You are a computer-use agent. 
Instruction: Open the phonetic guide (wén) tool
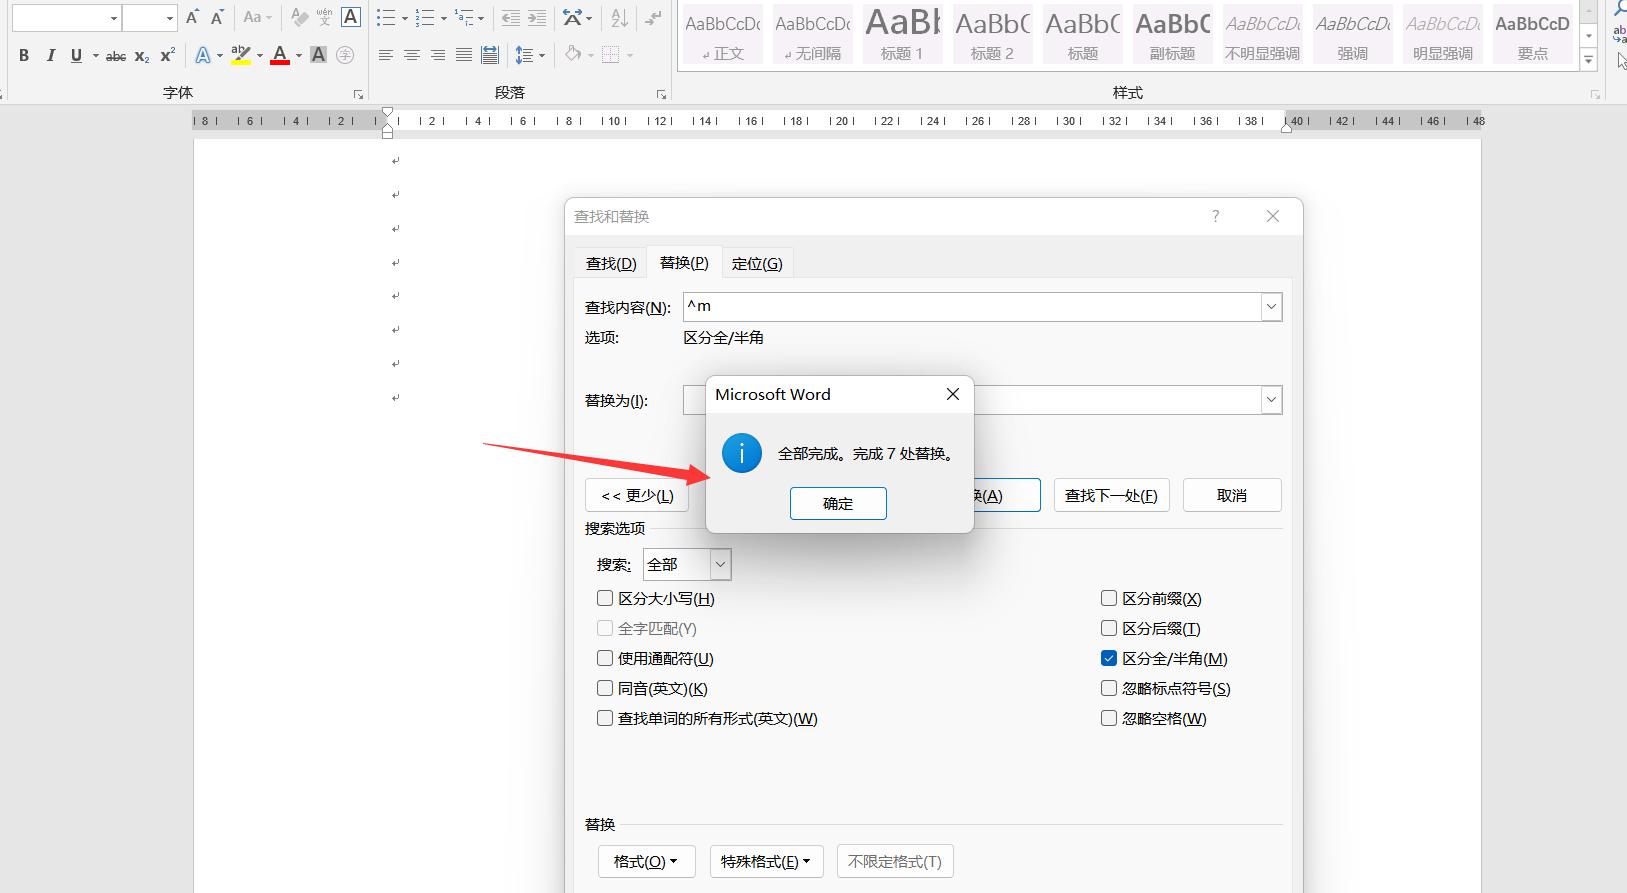pyautogui.click(x=324, y=17)
